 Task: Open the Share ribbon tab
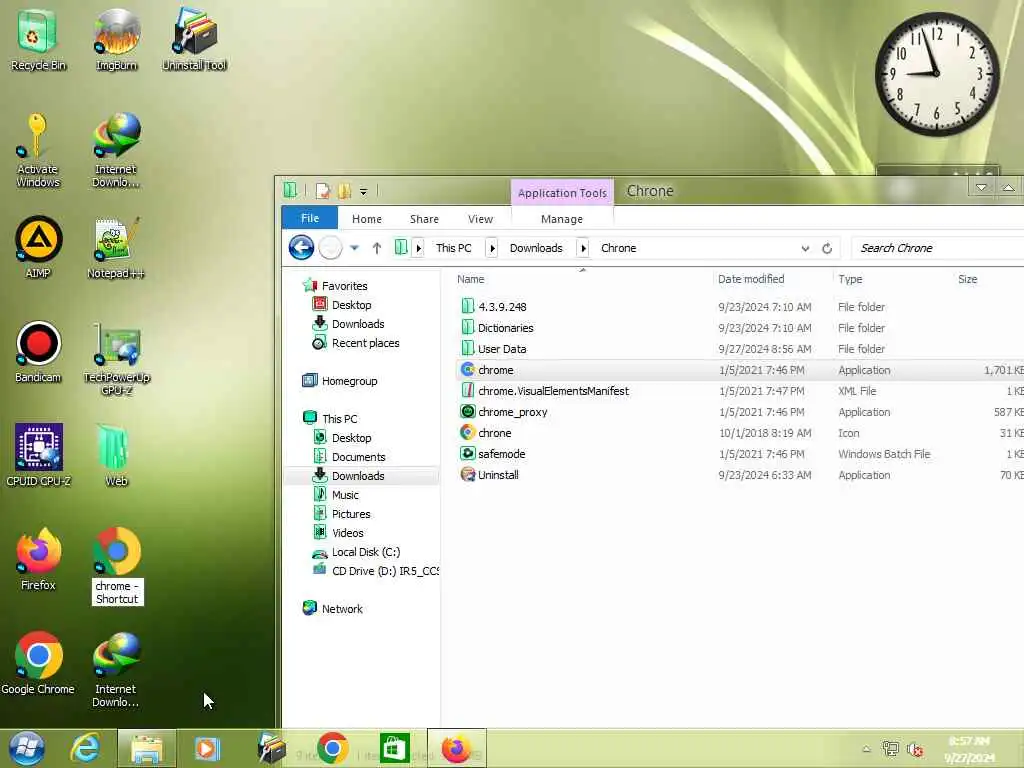(x=424, y=219)
